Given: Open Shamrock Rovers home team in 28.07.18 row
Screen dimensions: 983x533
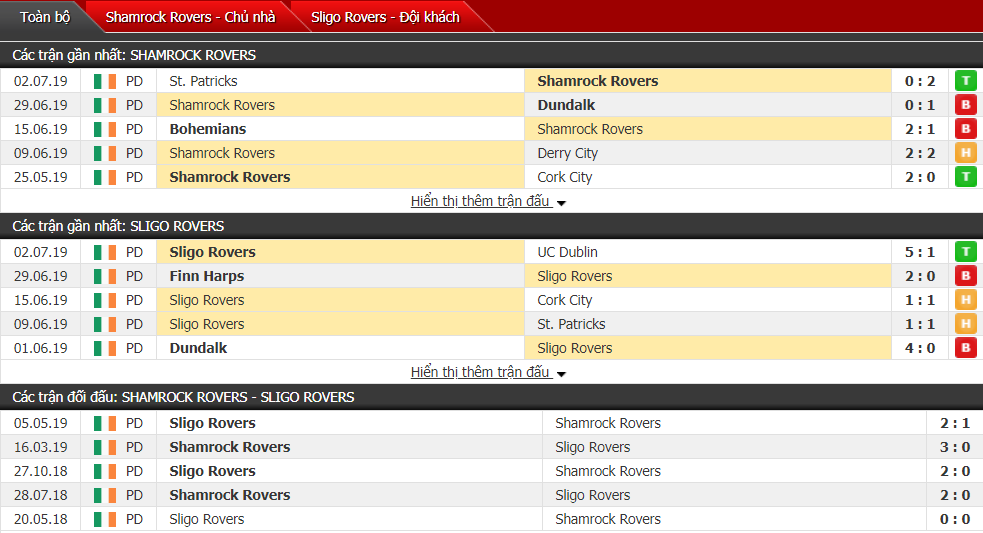Looking at the screenshot, I should tap(229, 495).
